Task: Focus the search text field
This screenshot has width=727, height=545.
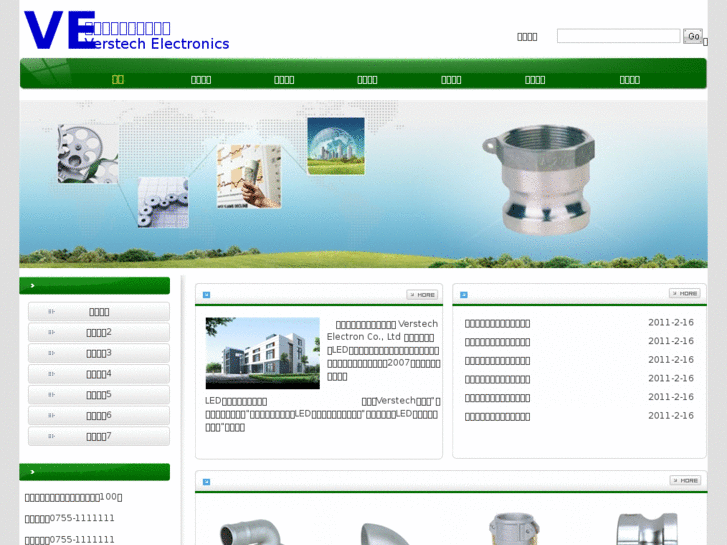Action: 618,36
